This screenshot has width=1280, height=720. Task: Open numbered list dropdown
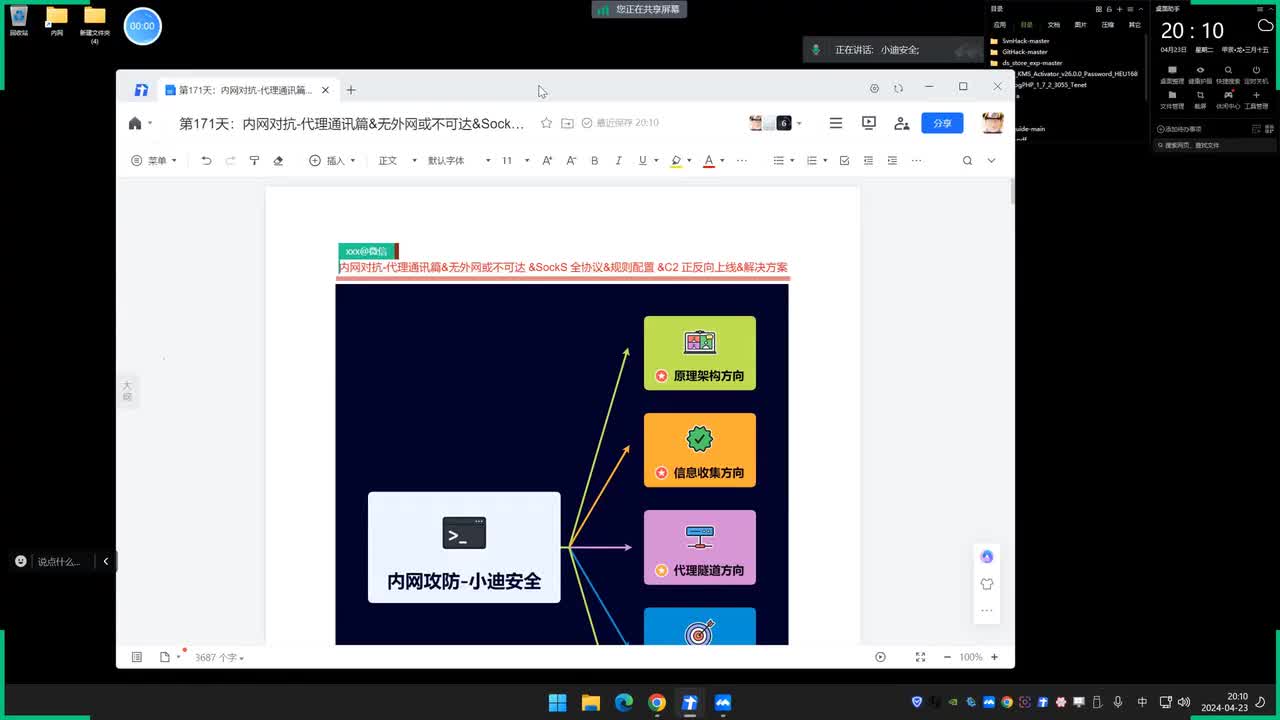[817, 160]
